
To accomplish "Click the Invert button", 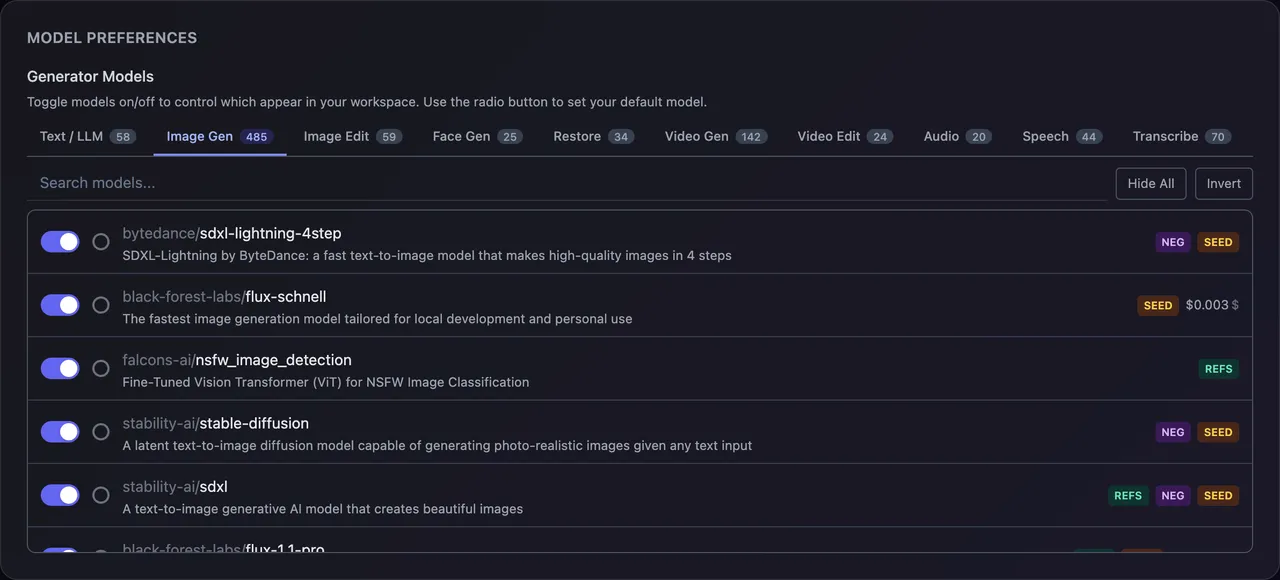I will pos(1224,183).
